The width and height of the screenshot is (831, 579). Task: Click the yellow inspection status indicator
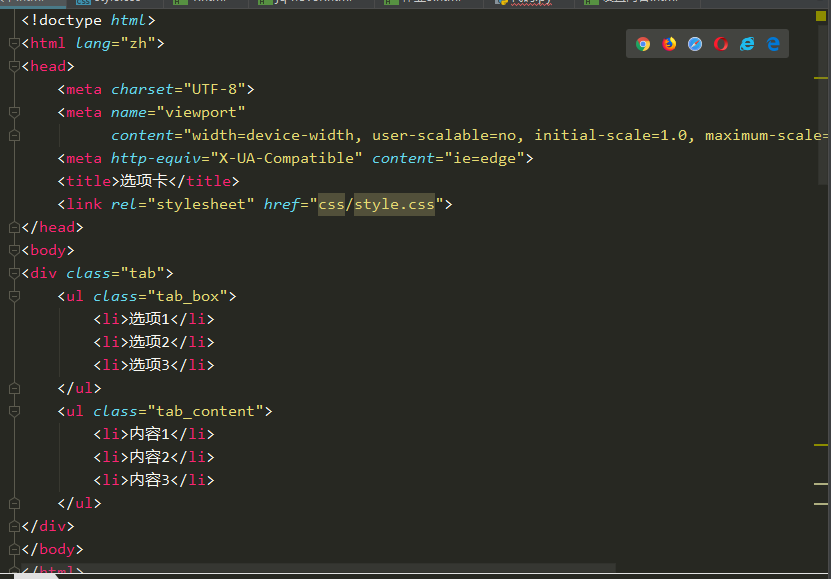pyautogui.click(x=821, y=16)
